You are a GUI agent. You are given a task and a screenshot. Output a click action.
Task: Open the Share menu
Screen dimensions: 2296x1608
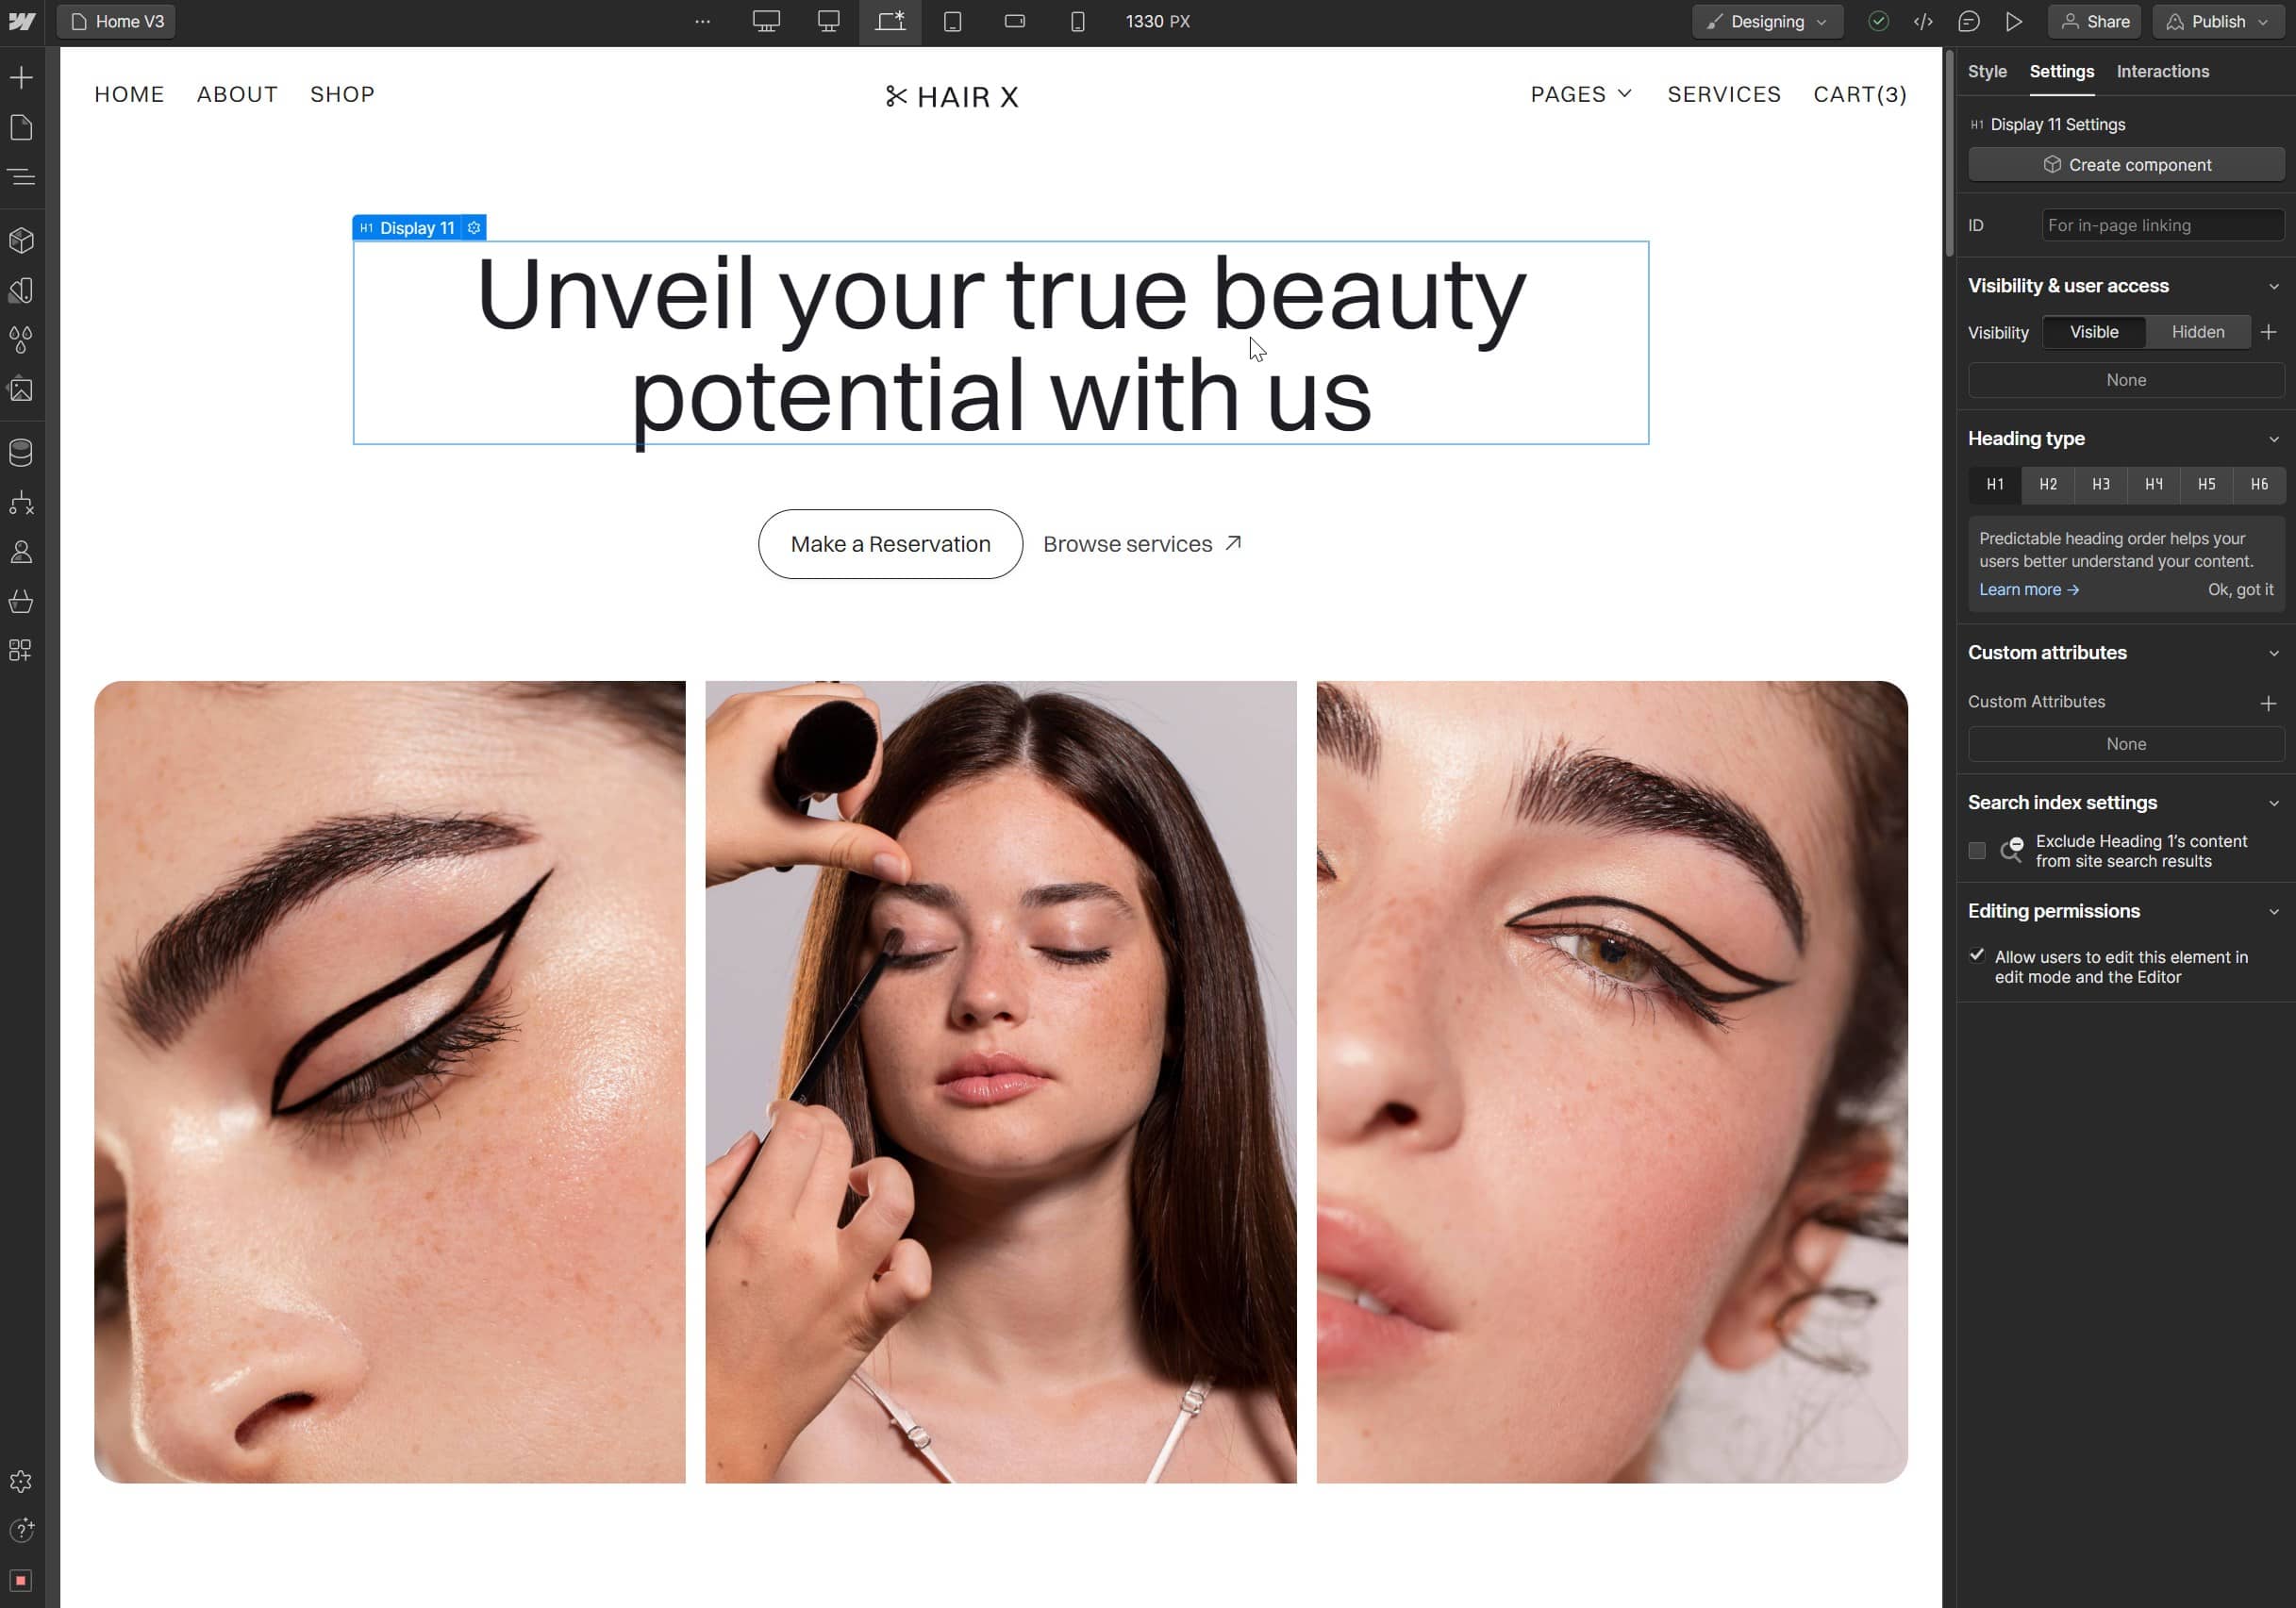click(2097, 19)
